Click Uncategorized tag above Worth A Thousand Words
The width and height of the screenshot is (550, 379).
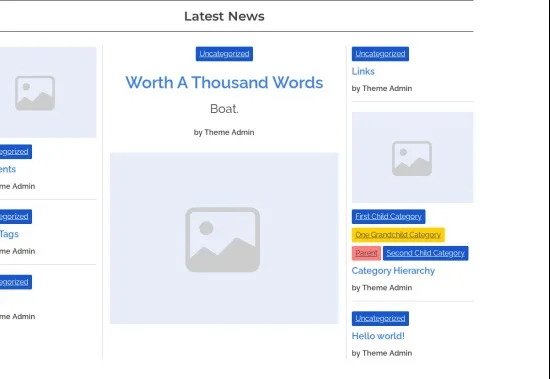[x=224, y=54]
